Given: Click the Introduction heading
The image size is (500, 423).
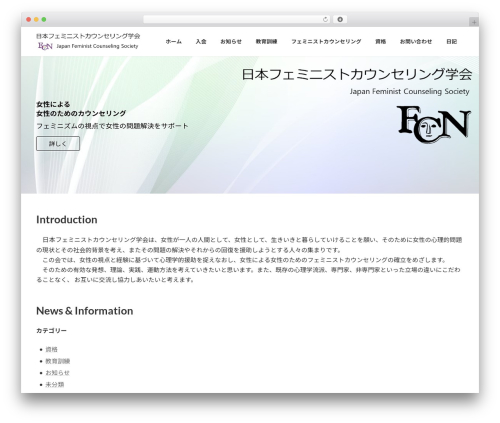Looking at the screenshot, I should (x=67, y=220).
